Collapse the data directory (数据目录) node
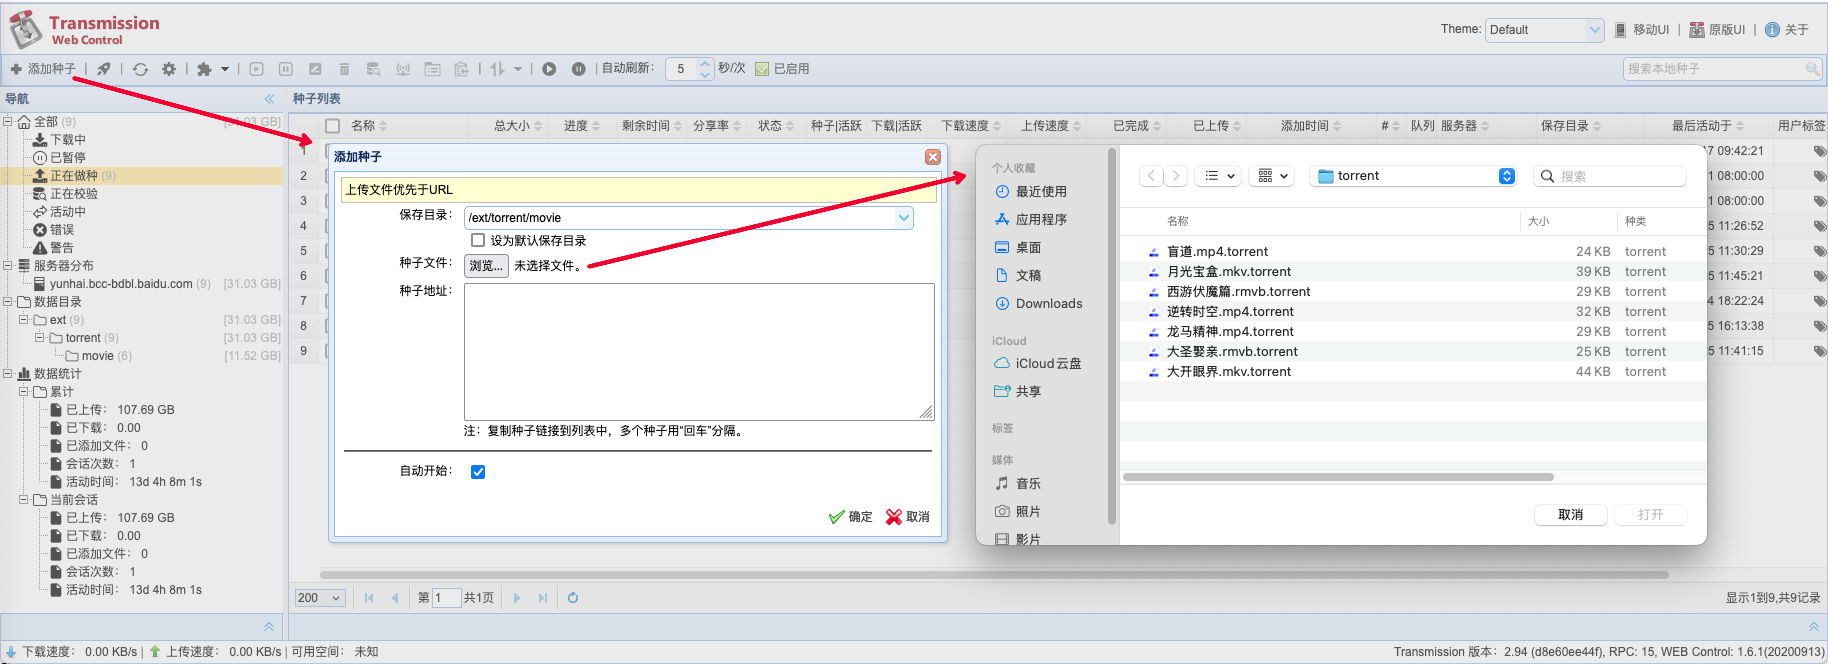Image resolution: width=1828 pixels, height=664 pixels. pyautogui.click(x=8, y=302)
